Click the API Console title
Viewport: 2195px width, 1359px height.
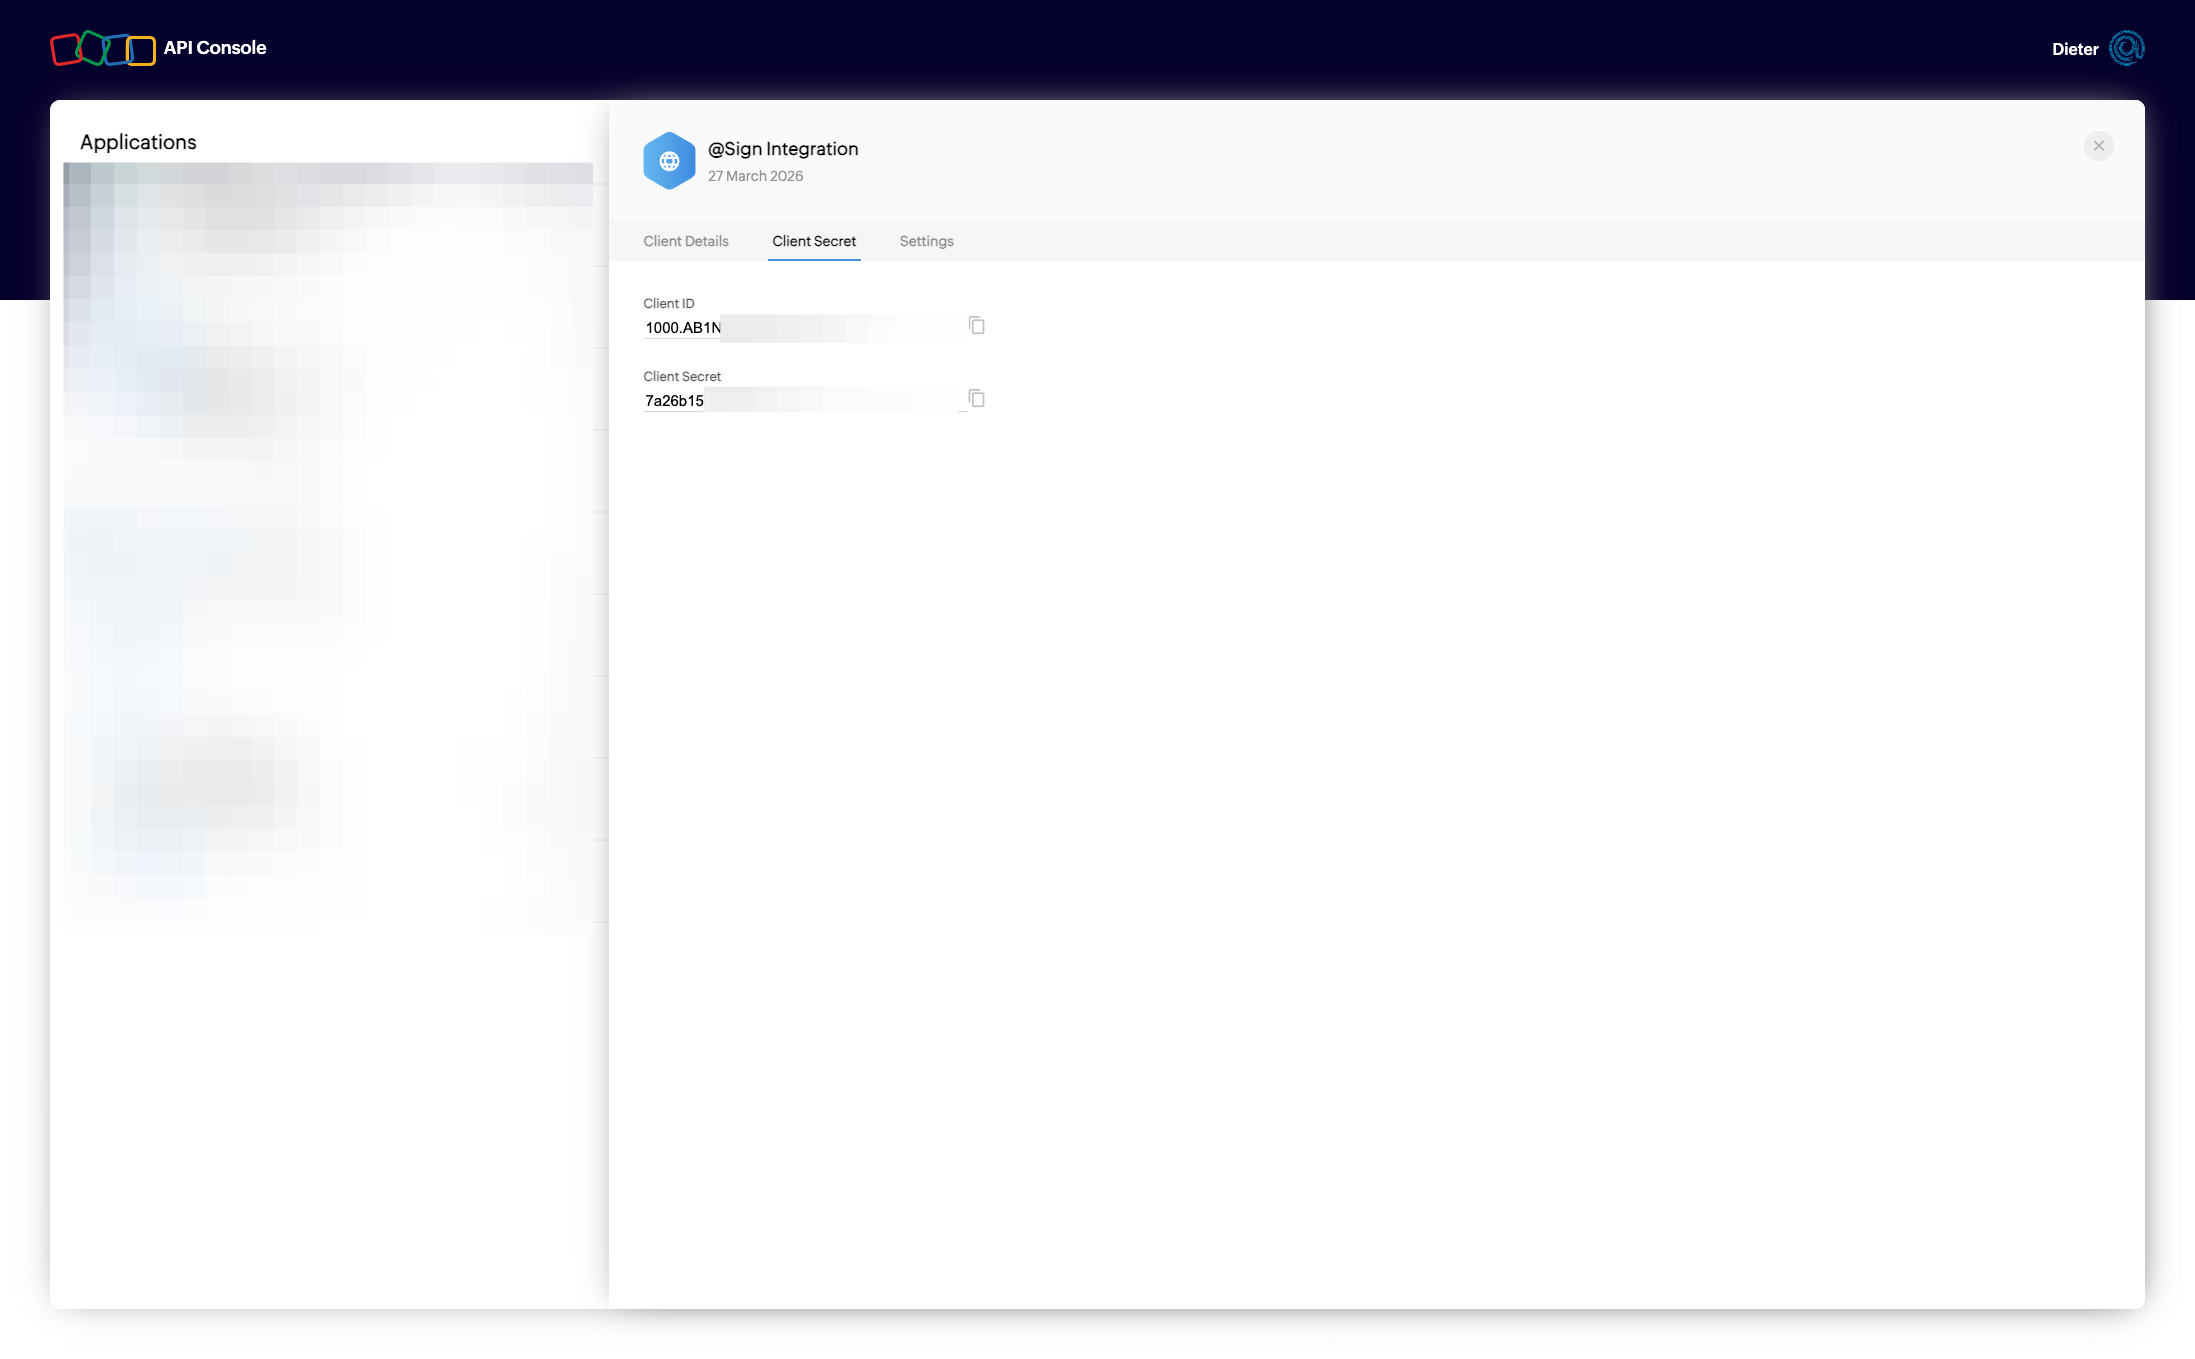(215, 48)
